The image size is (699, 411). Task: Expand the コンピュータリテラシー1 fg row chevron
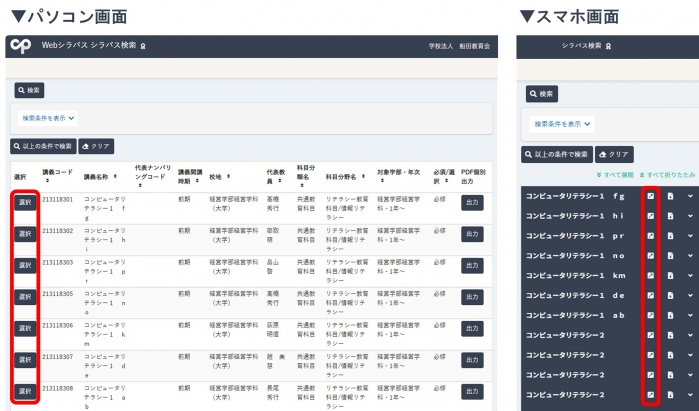(689, 196)
